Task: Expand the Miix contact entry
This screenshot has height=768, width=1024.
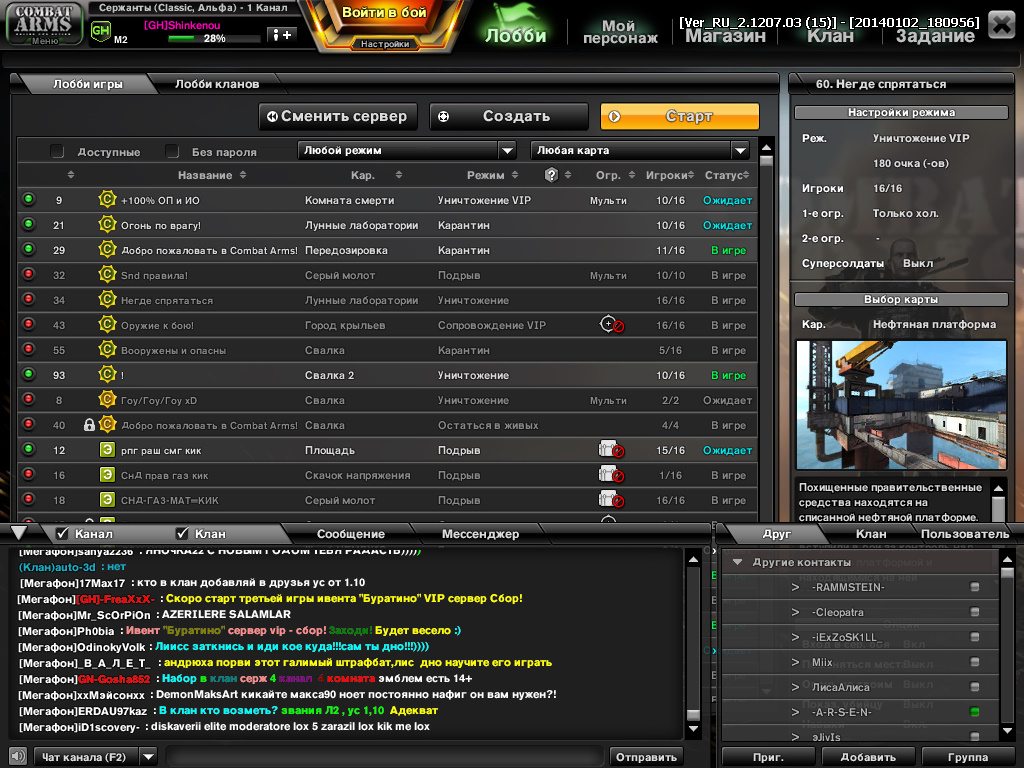Action: 795,662
